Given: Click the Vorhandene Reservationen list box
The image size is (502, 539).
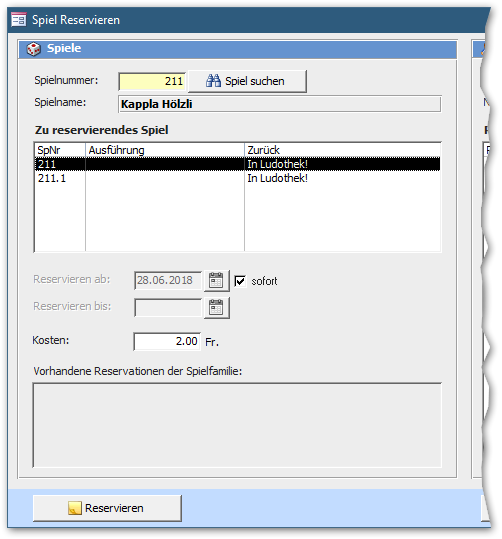Looking at the screenshot, I should coord(237,425).
